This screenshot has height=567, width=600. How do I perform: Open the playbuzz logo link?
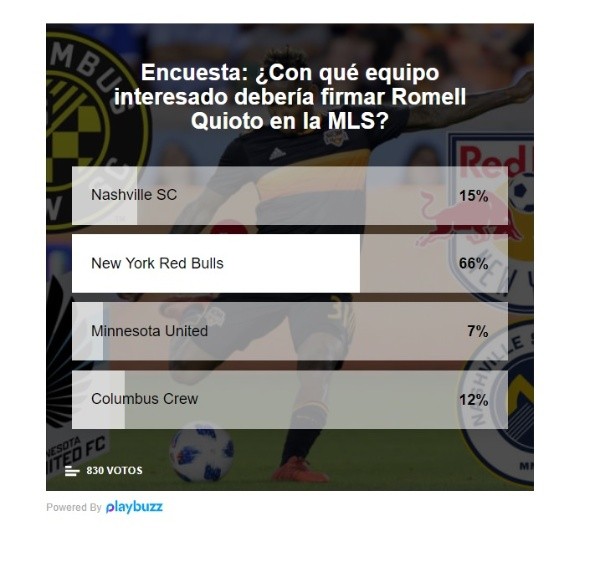pos(134,507)
